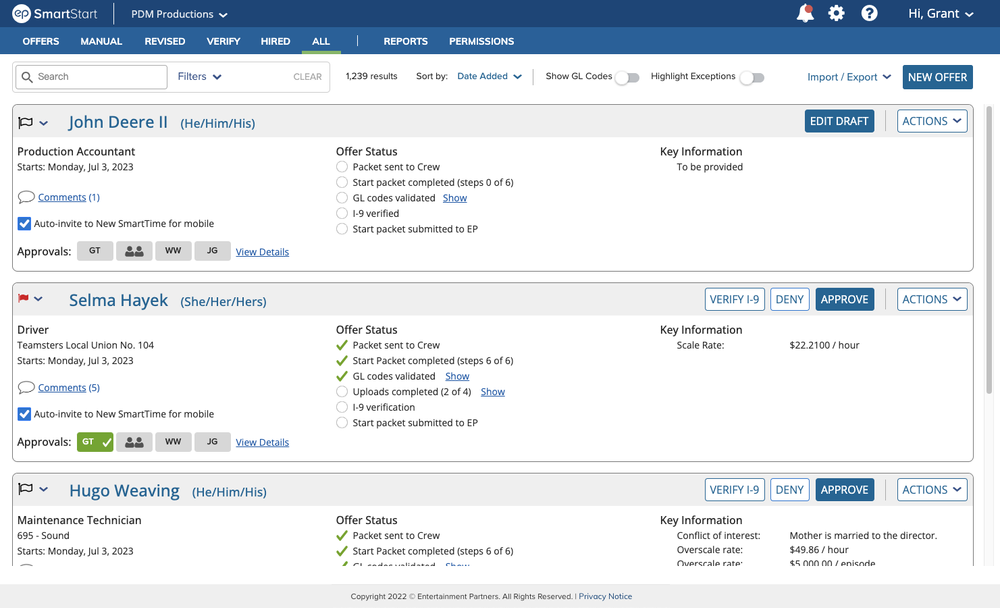The width and height of the screenshot is (1000, 608).
Task: Uncheck Auto-invite checkbox for Selma Hayek
Action: click(24, 414)
